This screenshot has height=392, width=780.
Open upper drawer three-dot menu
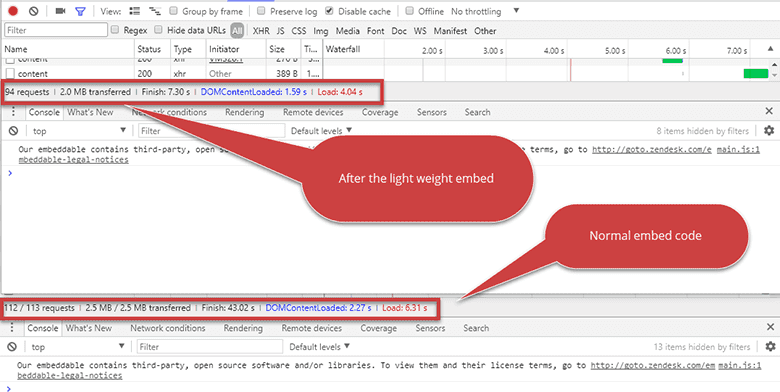13,112
